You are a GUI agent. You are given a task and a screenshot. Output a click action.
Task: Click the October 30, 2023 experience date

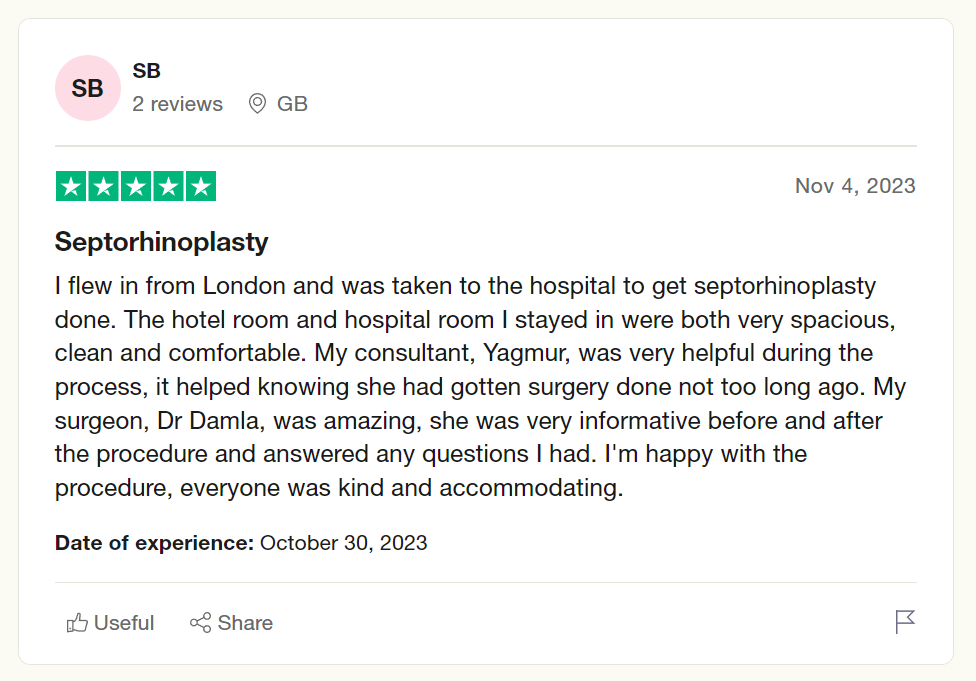point(343,543)
